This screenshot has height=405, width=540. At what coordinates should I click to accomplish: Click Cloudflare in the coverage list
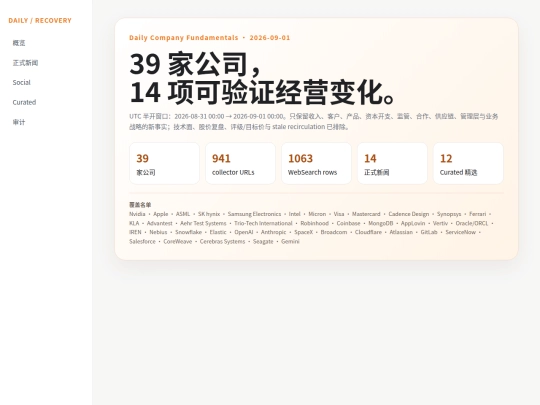pos(368,232)
